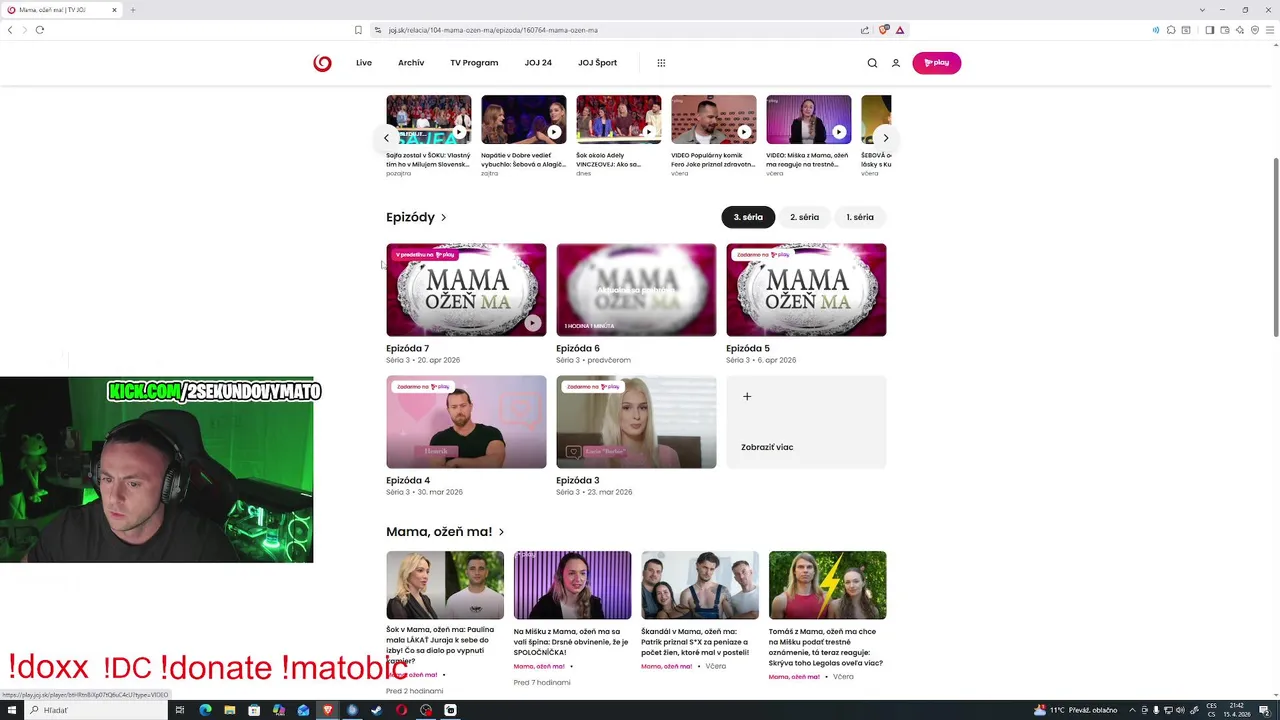Open browser extensions puzzle icon

[1171, 30]
